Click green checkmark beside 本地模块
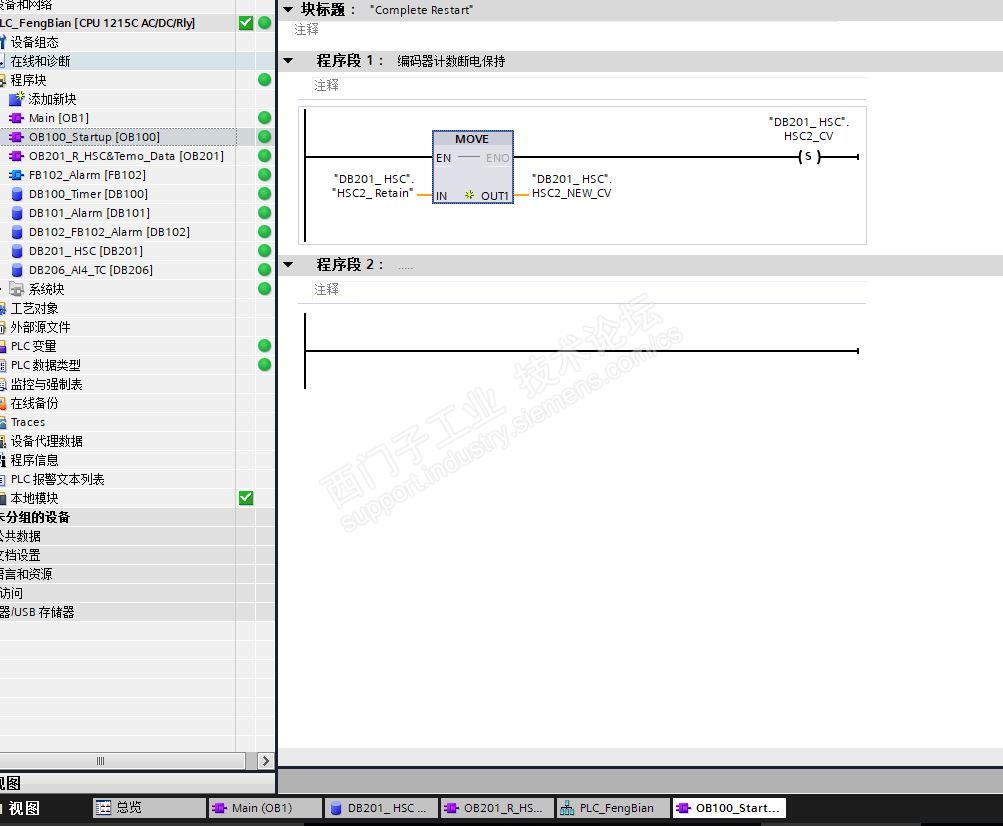The height and width of the screenshot is (826, 1003). point(246,498)
